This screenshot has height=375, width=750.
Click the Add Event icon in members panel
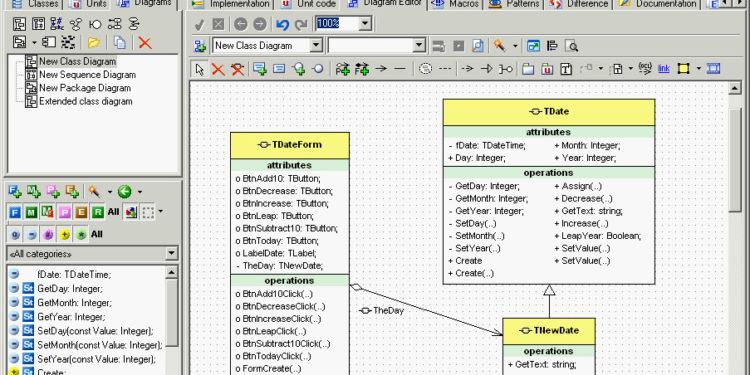tap(72, 192)
